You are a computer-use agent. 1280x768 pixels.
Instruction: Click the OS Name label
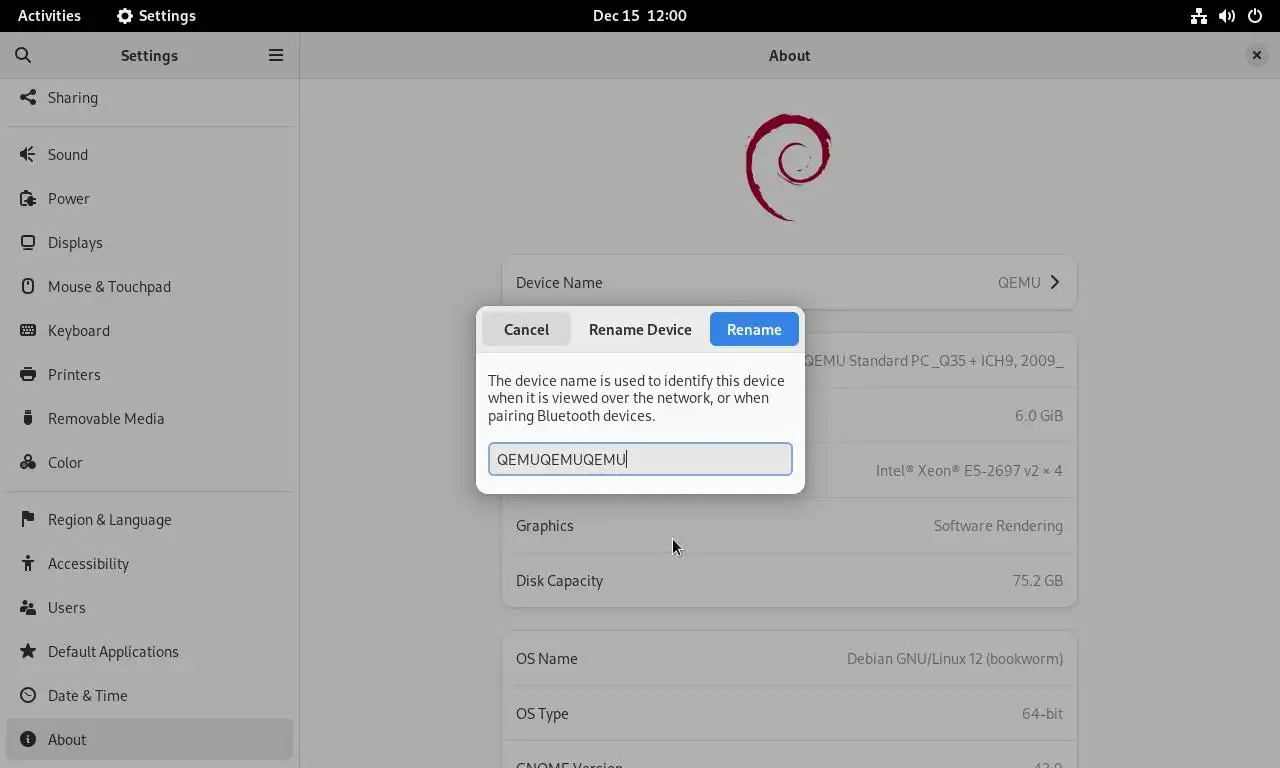click(546, 658)
